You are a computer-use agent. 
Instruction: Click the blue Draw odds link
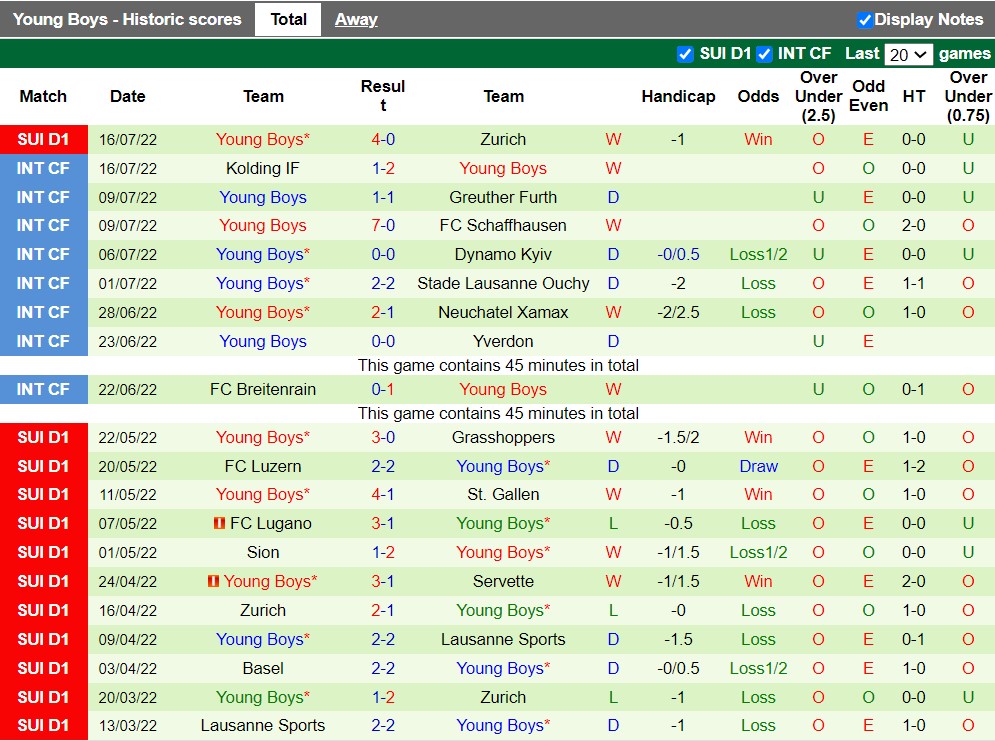coord(758,466)
